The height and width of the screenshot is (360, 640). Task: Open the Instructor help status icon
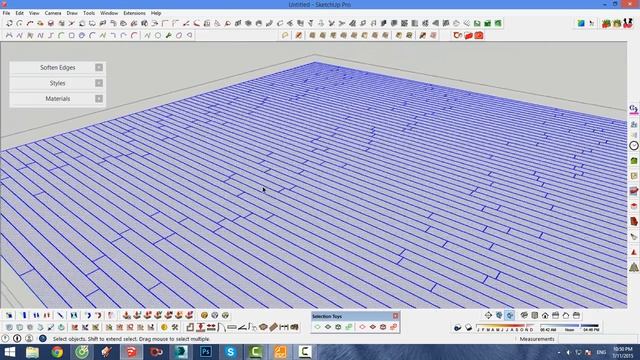[42, 339]
